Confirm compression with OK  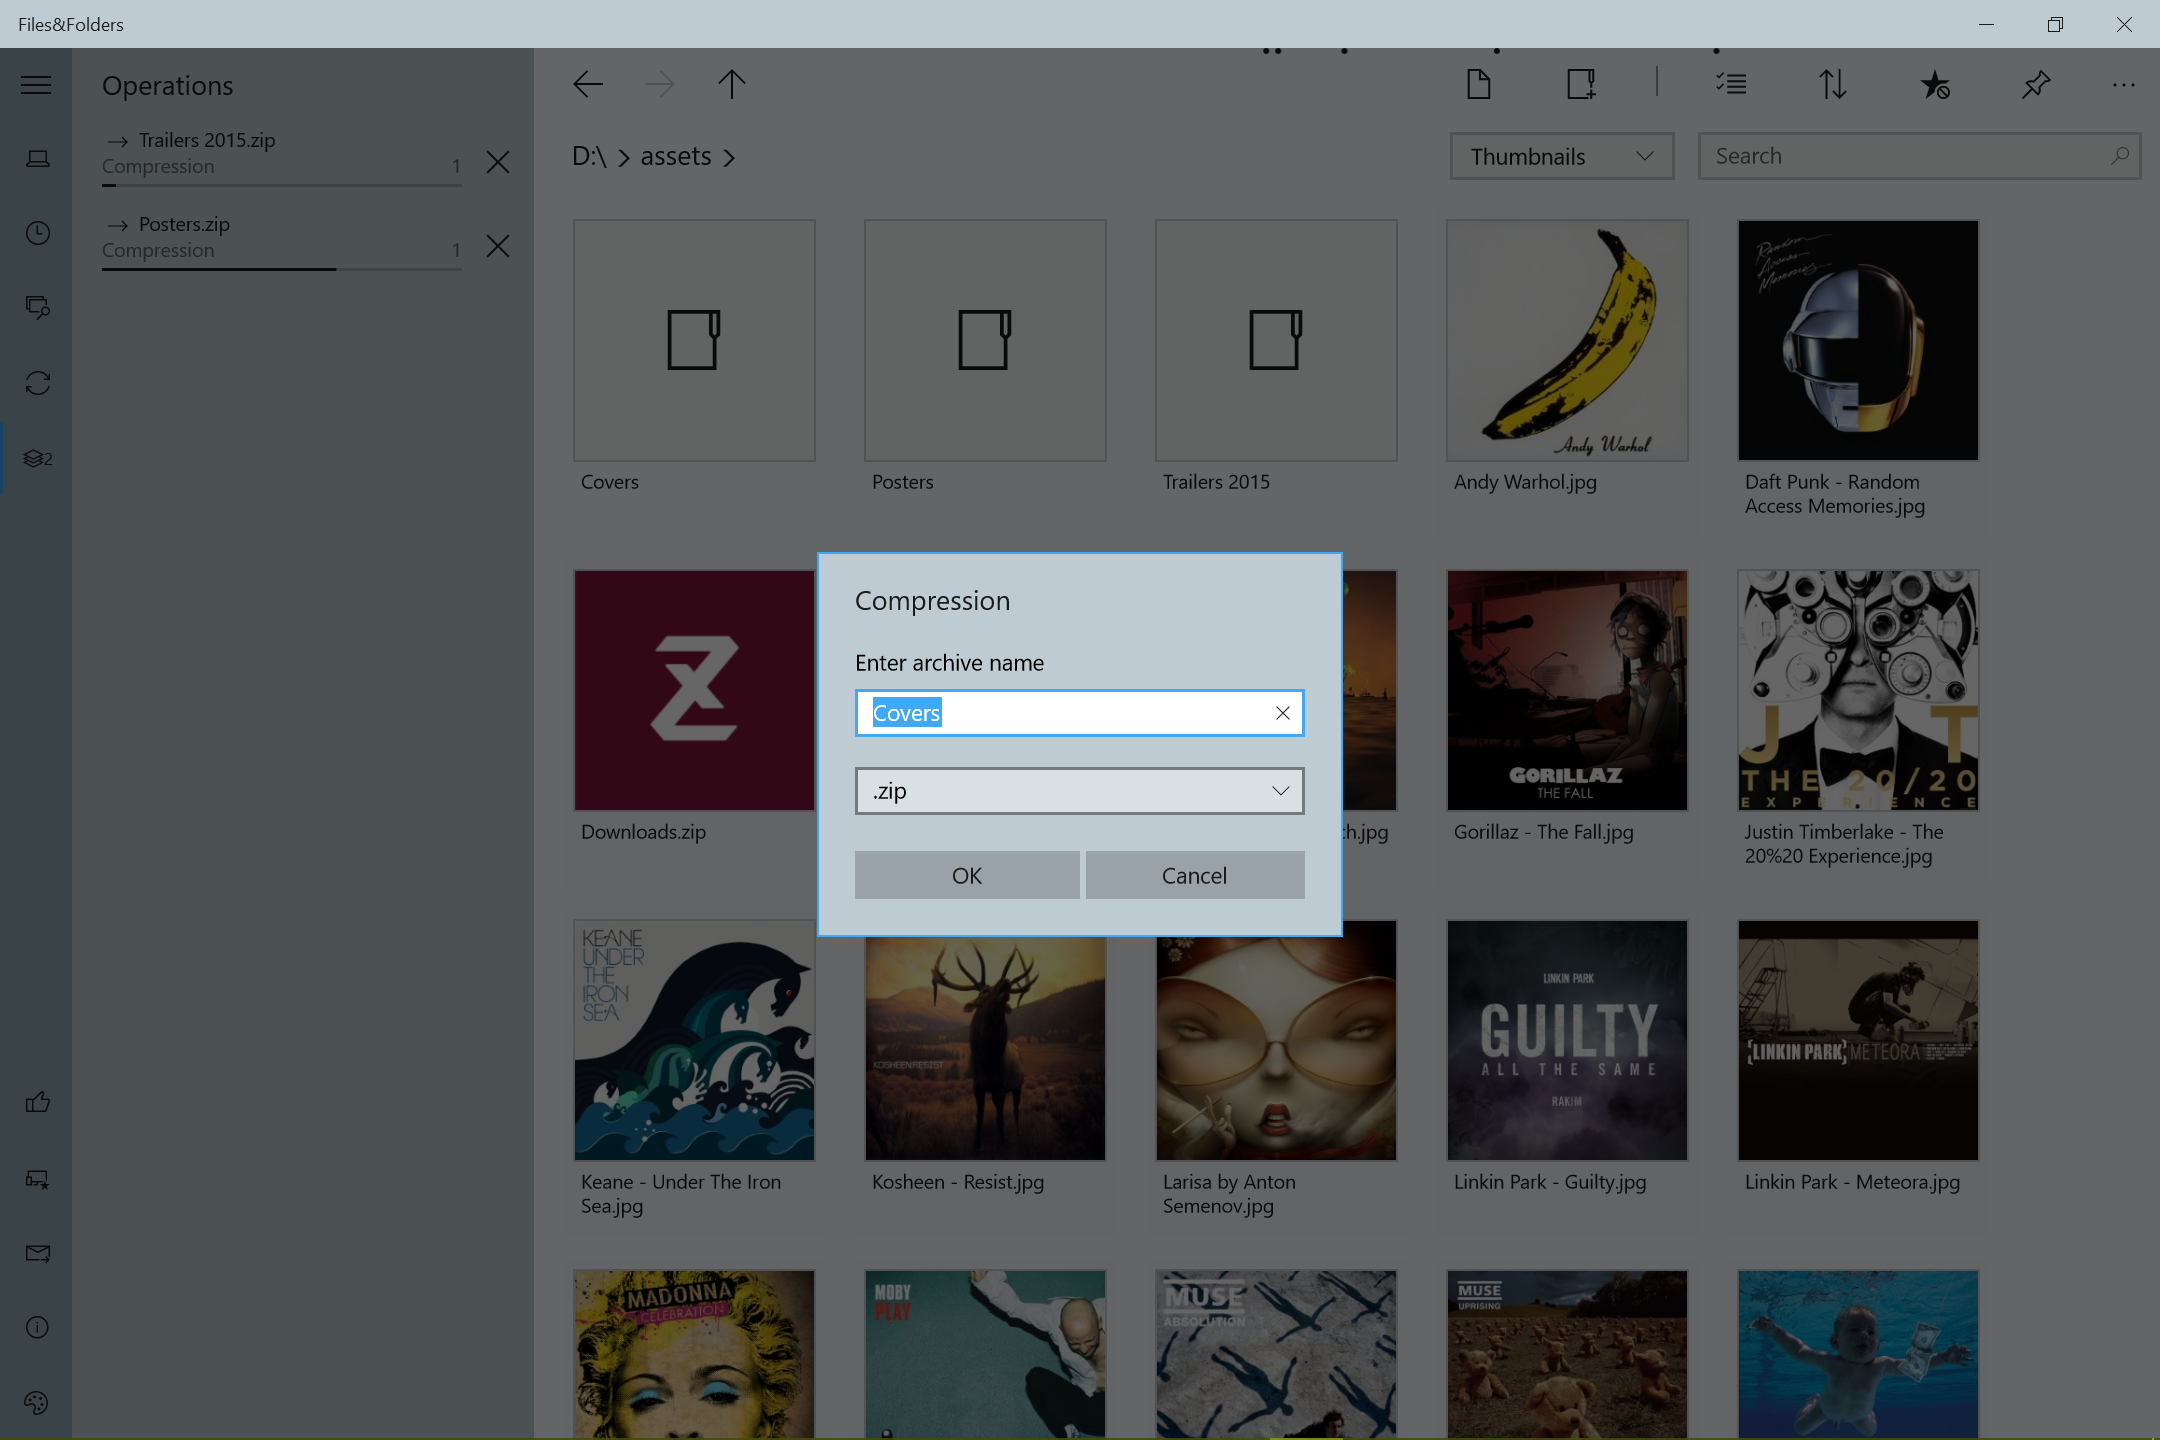click(x=967, y=875)
